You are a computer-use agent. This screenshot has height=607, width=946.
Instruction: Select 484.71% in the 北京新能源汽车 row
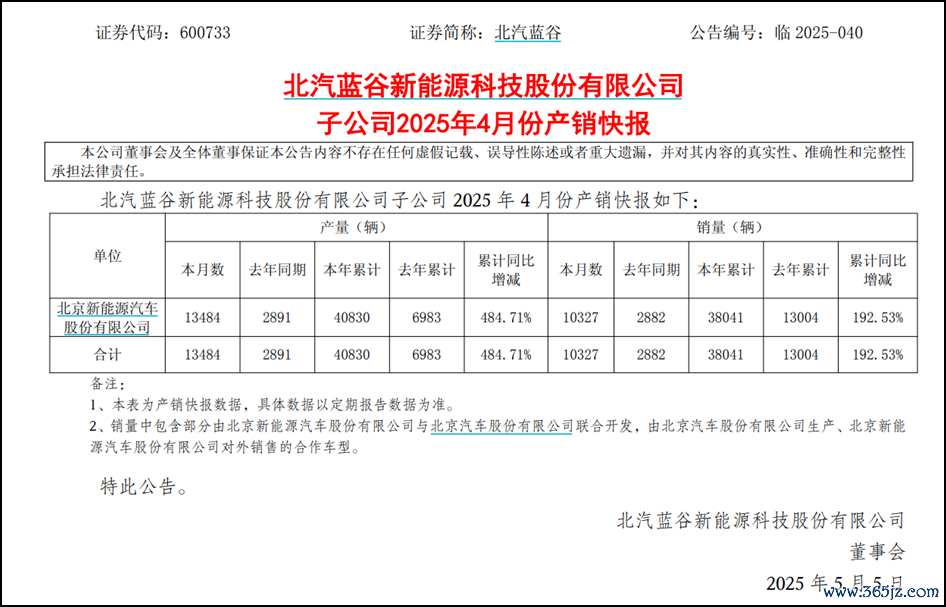pos(506,317)
